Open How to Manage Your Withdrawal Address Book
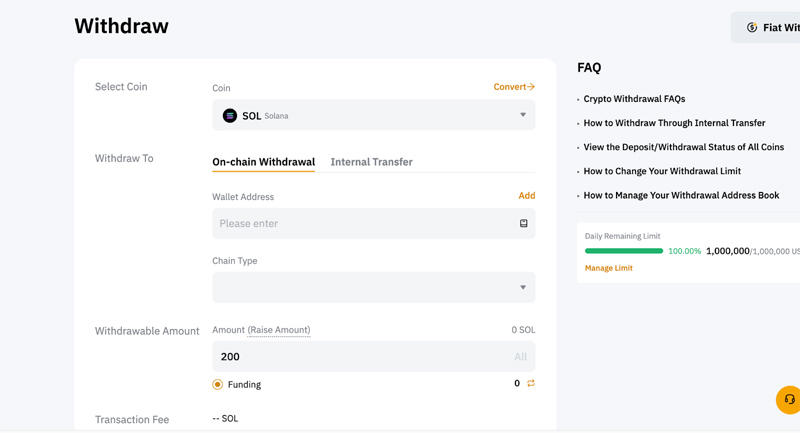The image size is (800, 433). pos(681,195)
